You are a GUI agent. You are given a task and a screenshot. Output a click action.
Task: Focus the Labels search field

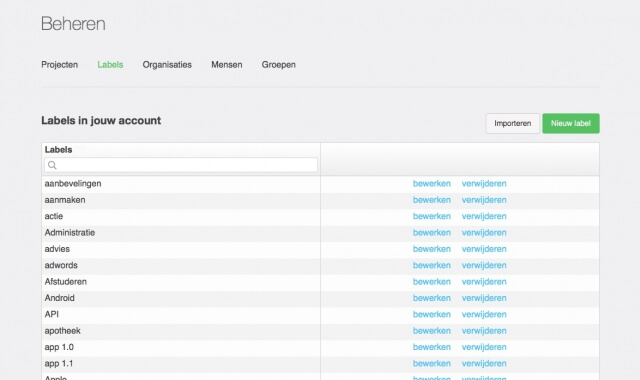[181, 165]
